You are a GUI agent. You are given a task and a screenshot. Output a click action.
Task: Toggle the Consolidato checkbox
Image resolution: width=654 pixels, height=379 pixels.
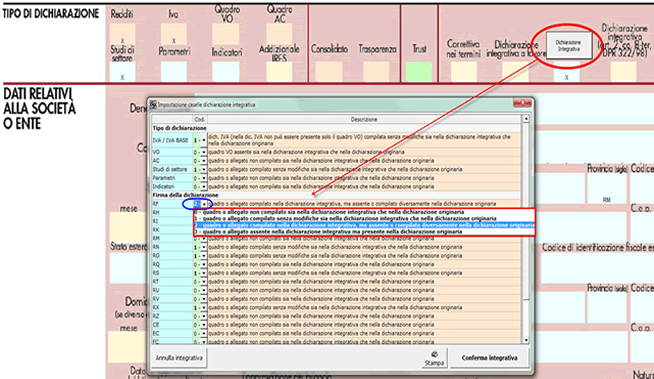(329, 72)
